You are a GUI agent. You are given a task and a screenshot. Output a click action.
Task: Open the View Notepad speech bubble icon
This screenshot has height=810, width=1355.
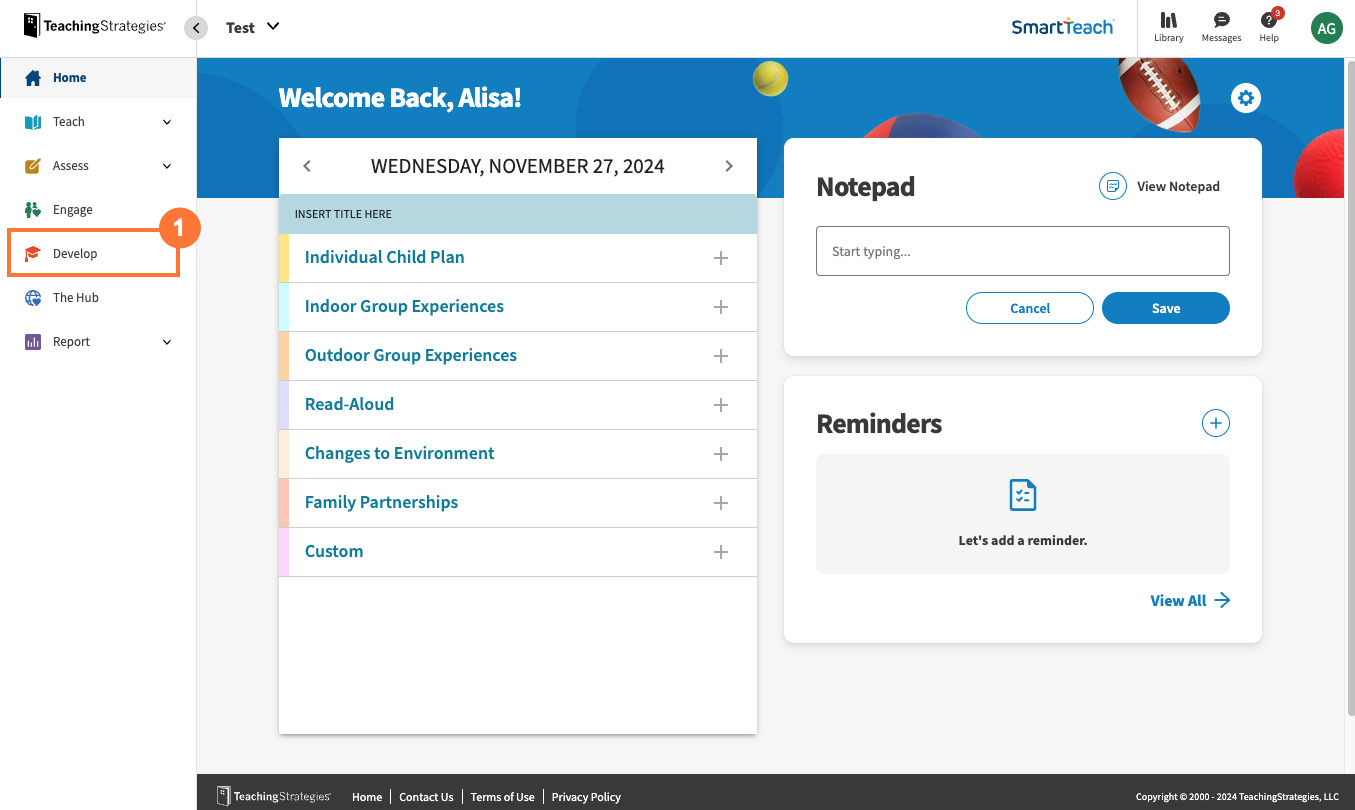click(x=1112, y=185)
